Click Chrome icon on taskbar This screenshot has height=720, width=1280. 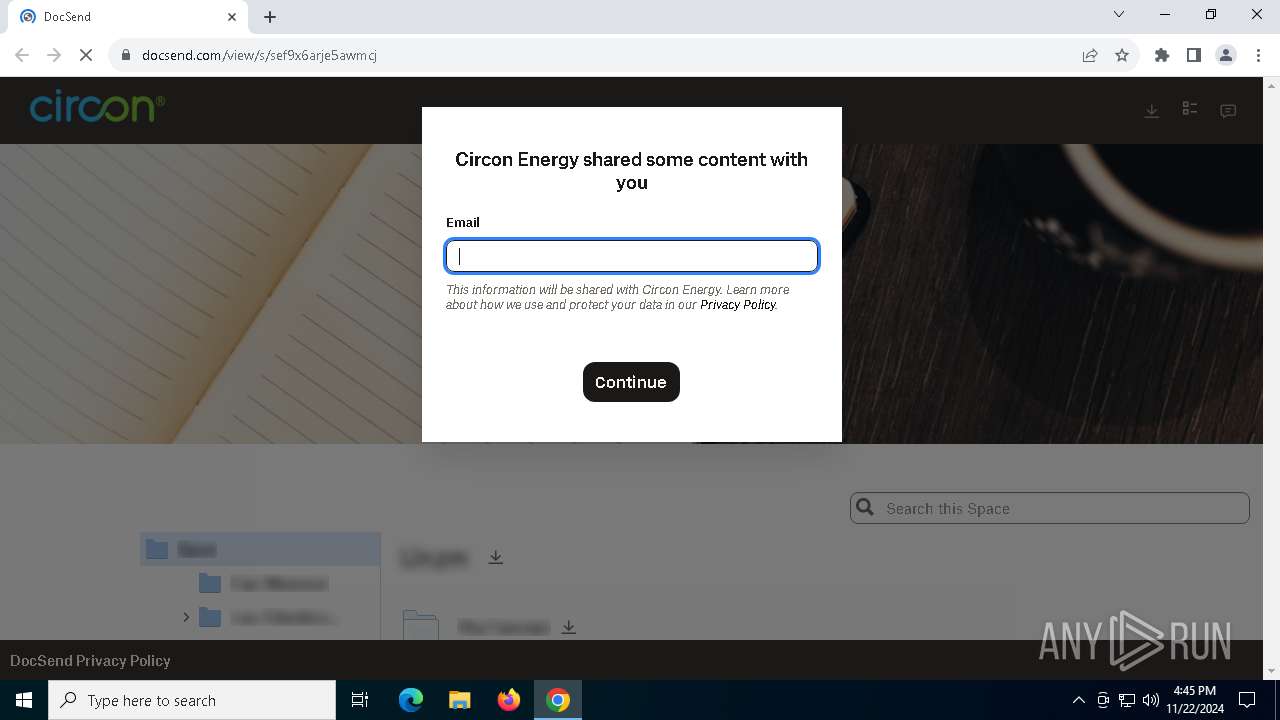coord(558,700)
